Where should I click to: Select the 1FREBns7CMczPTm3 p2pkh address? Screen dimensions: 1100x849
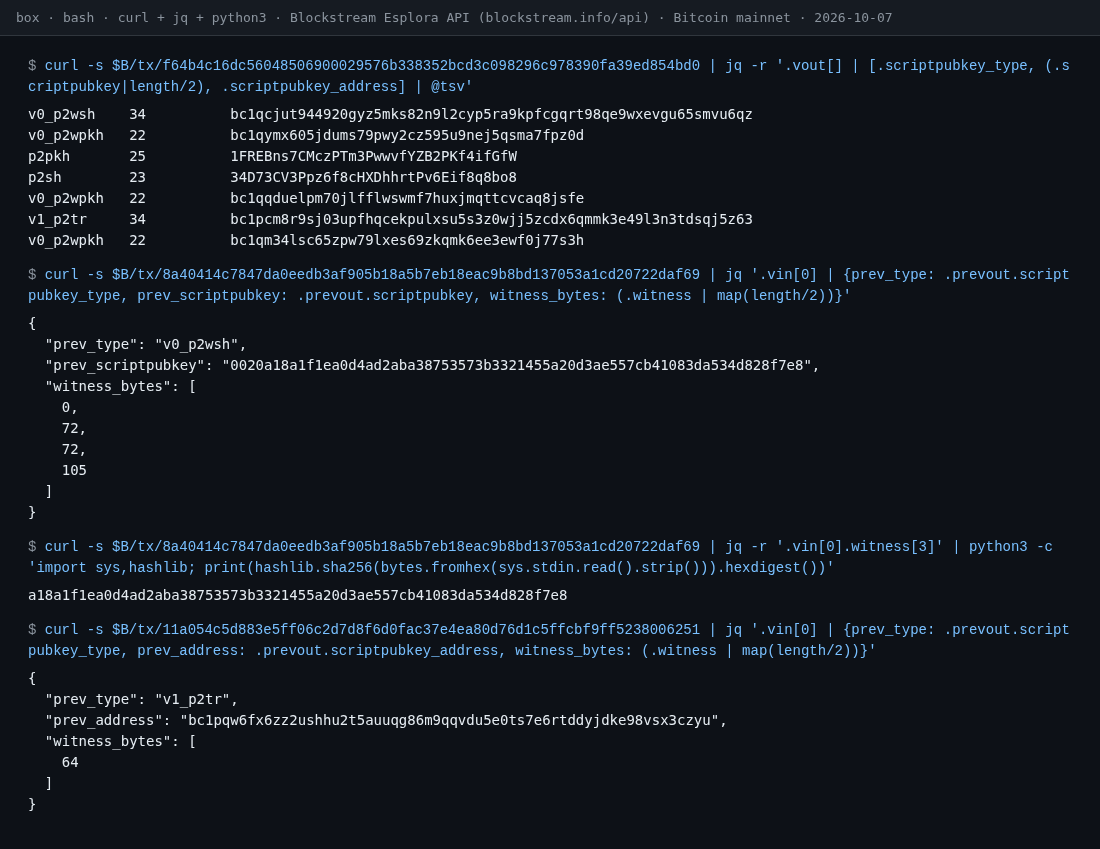373,156
